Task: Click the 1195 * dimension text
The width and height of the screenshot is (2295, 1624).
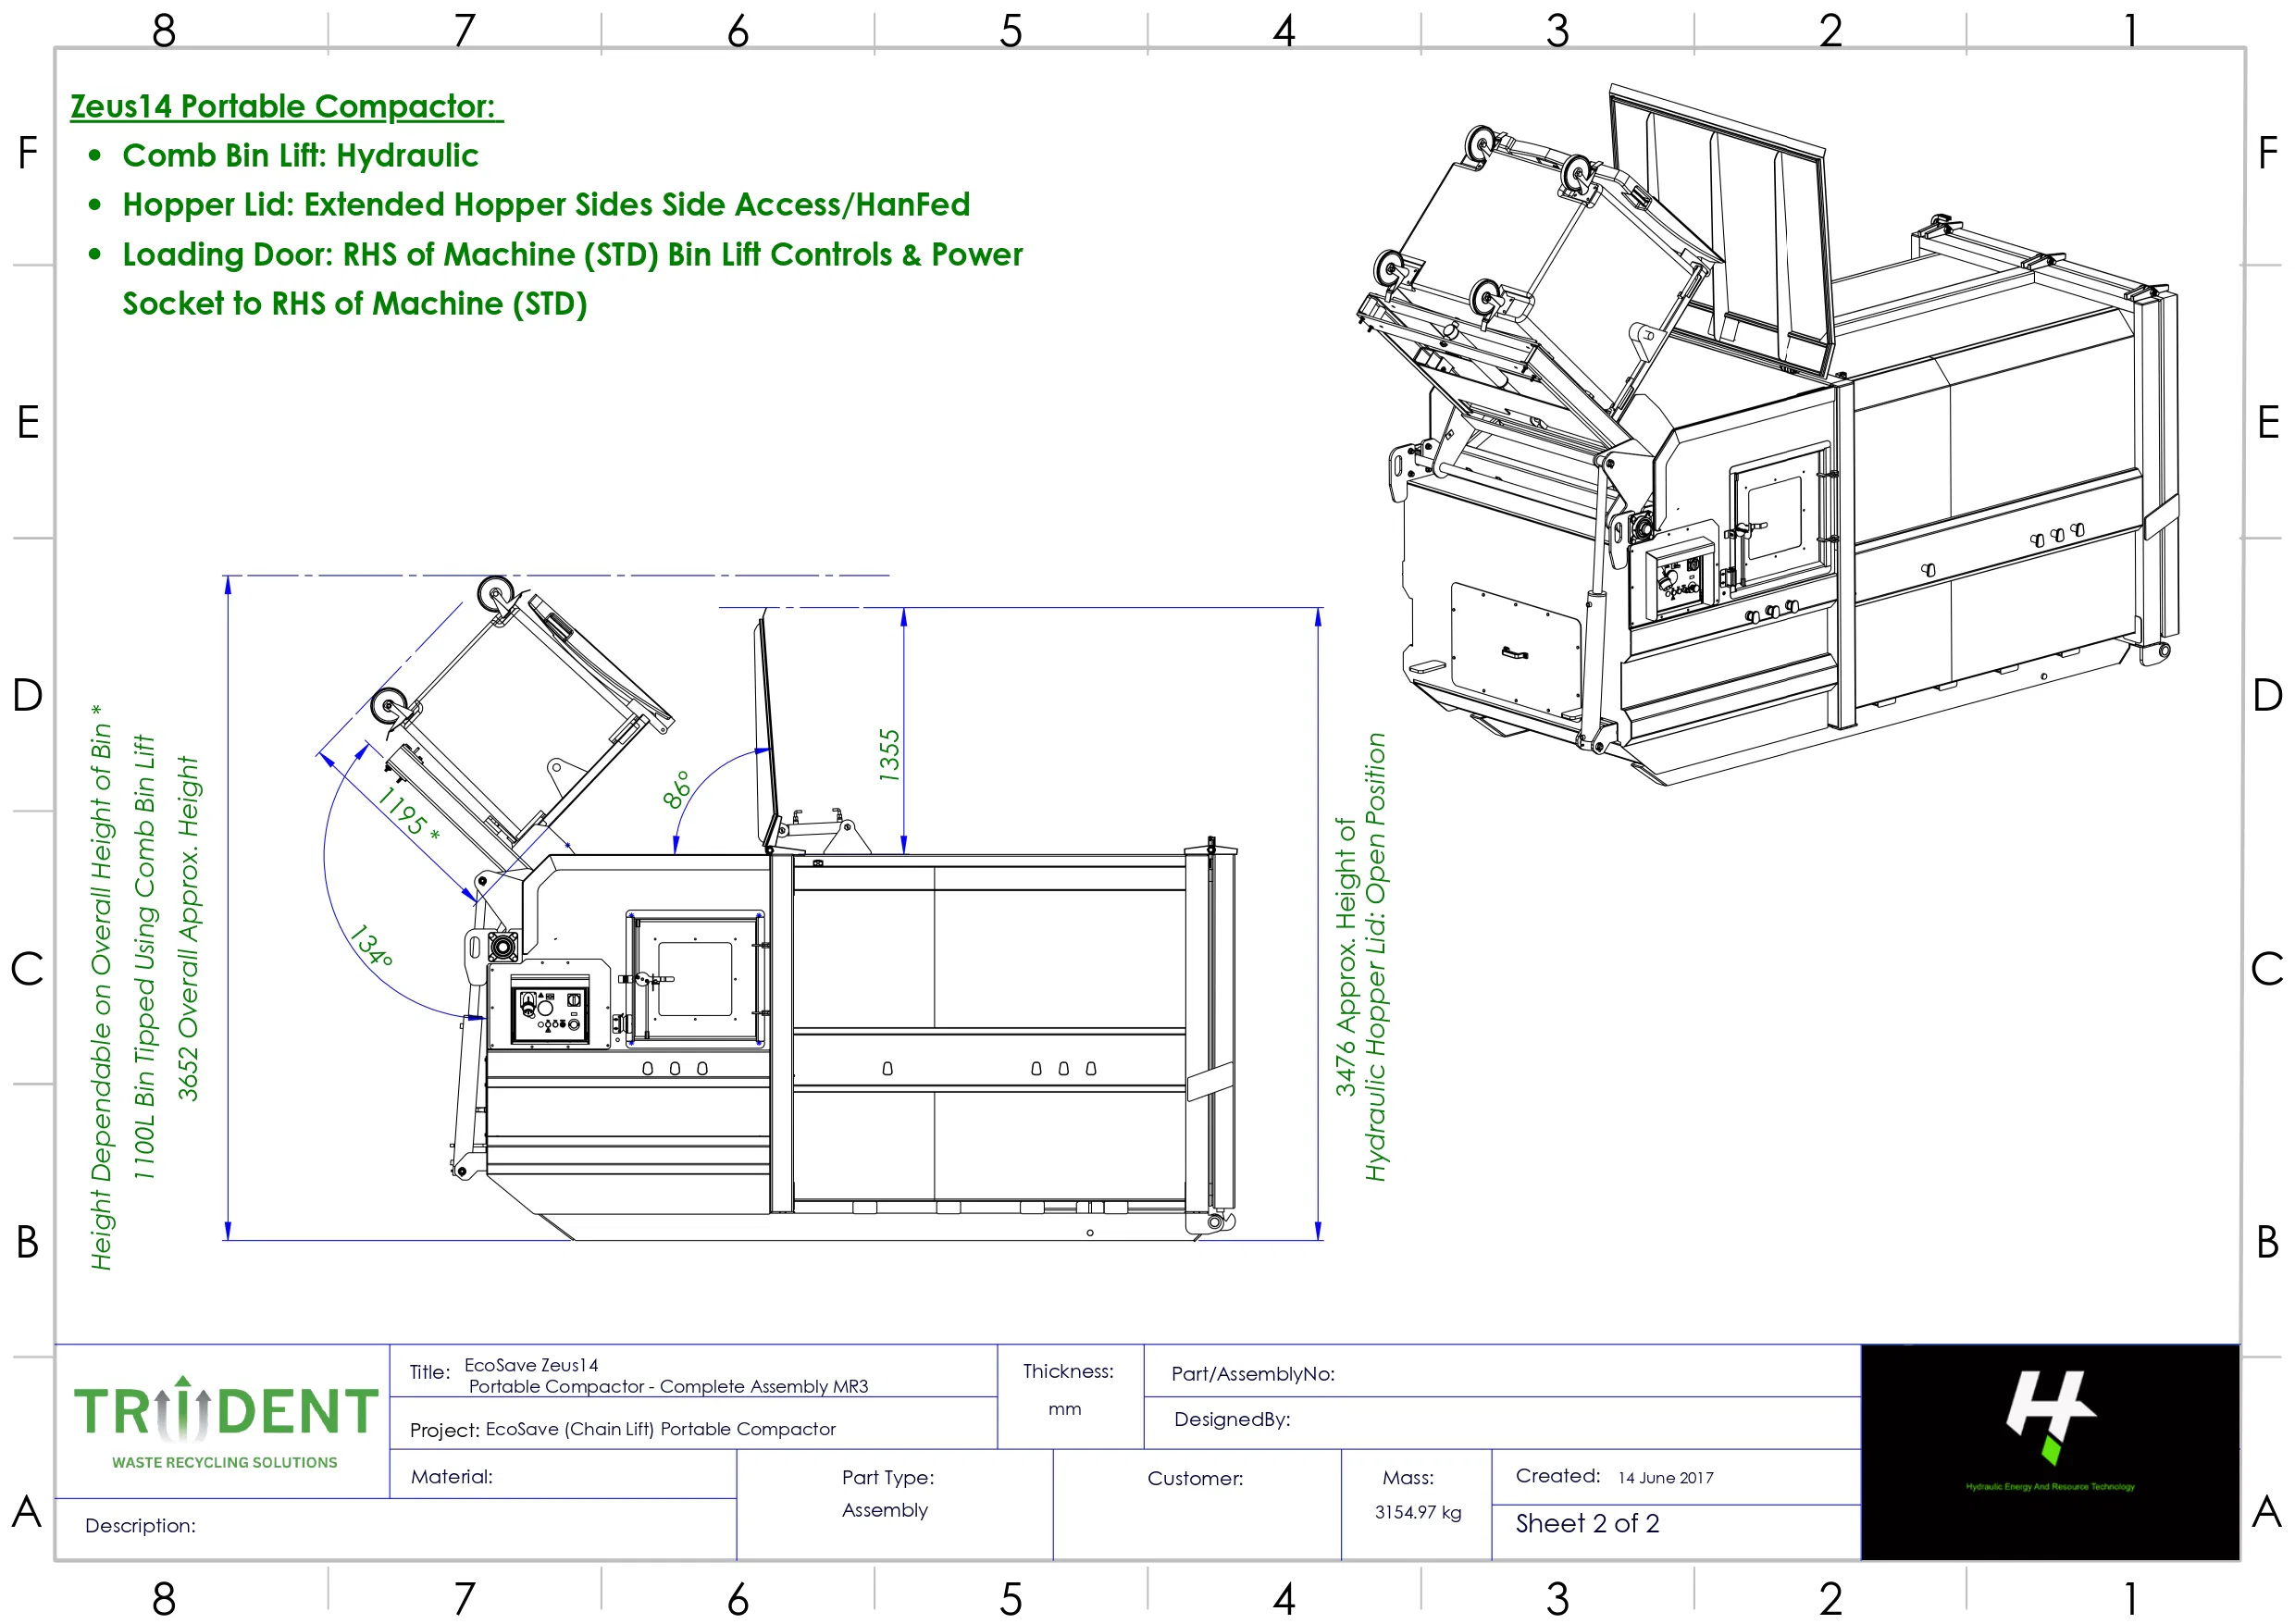Action: tap(408, 813)
